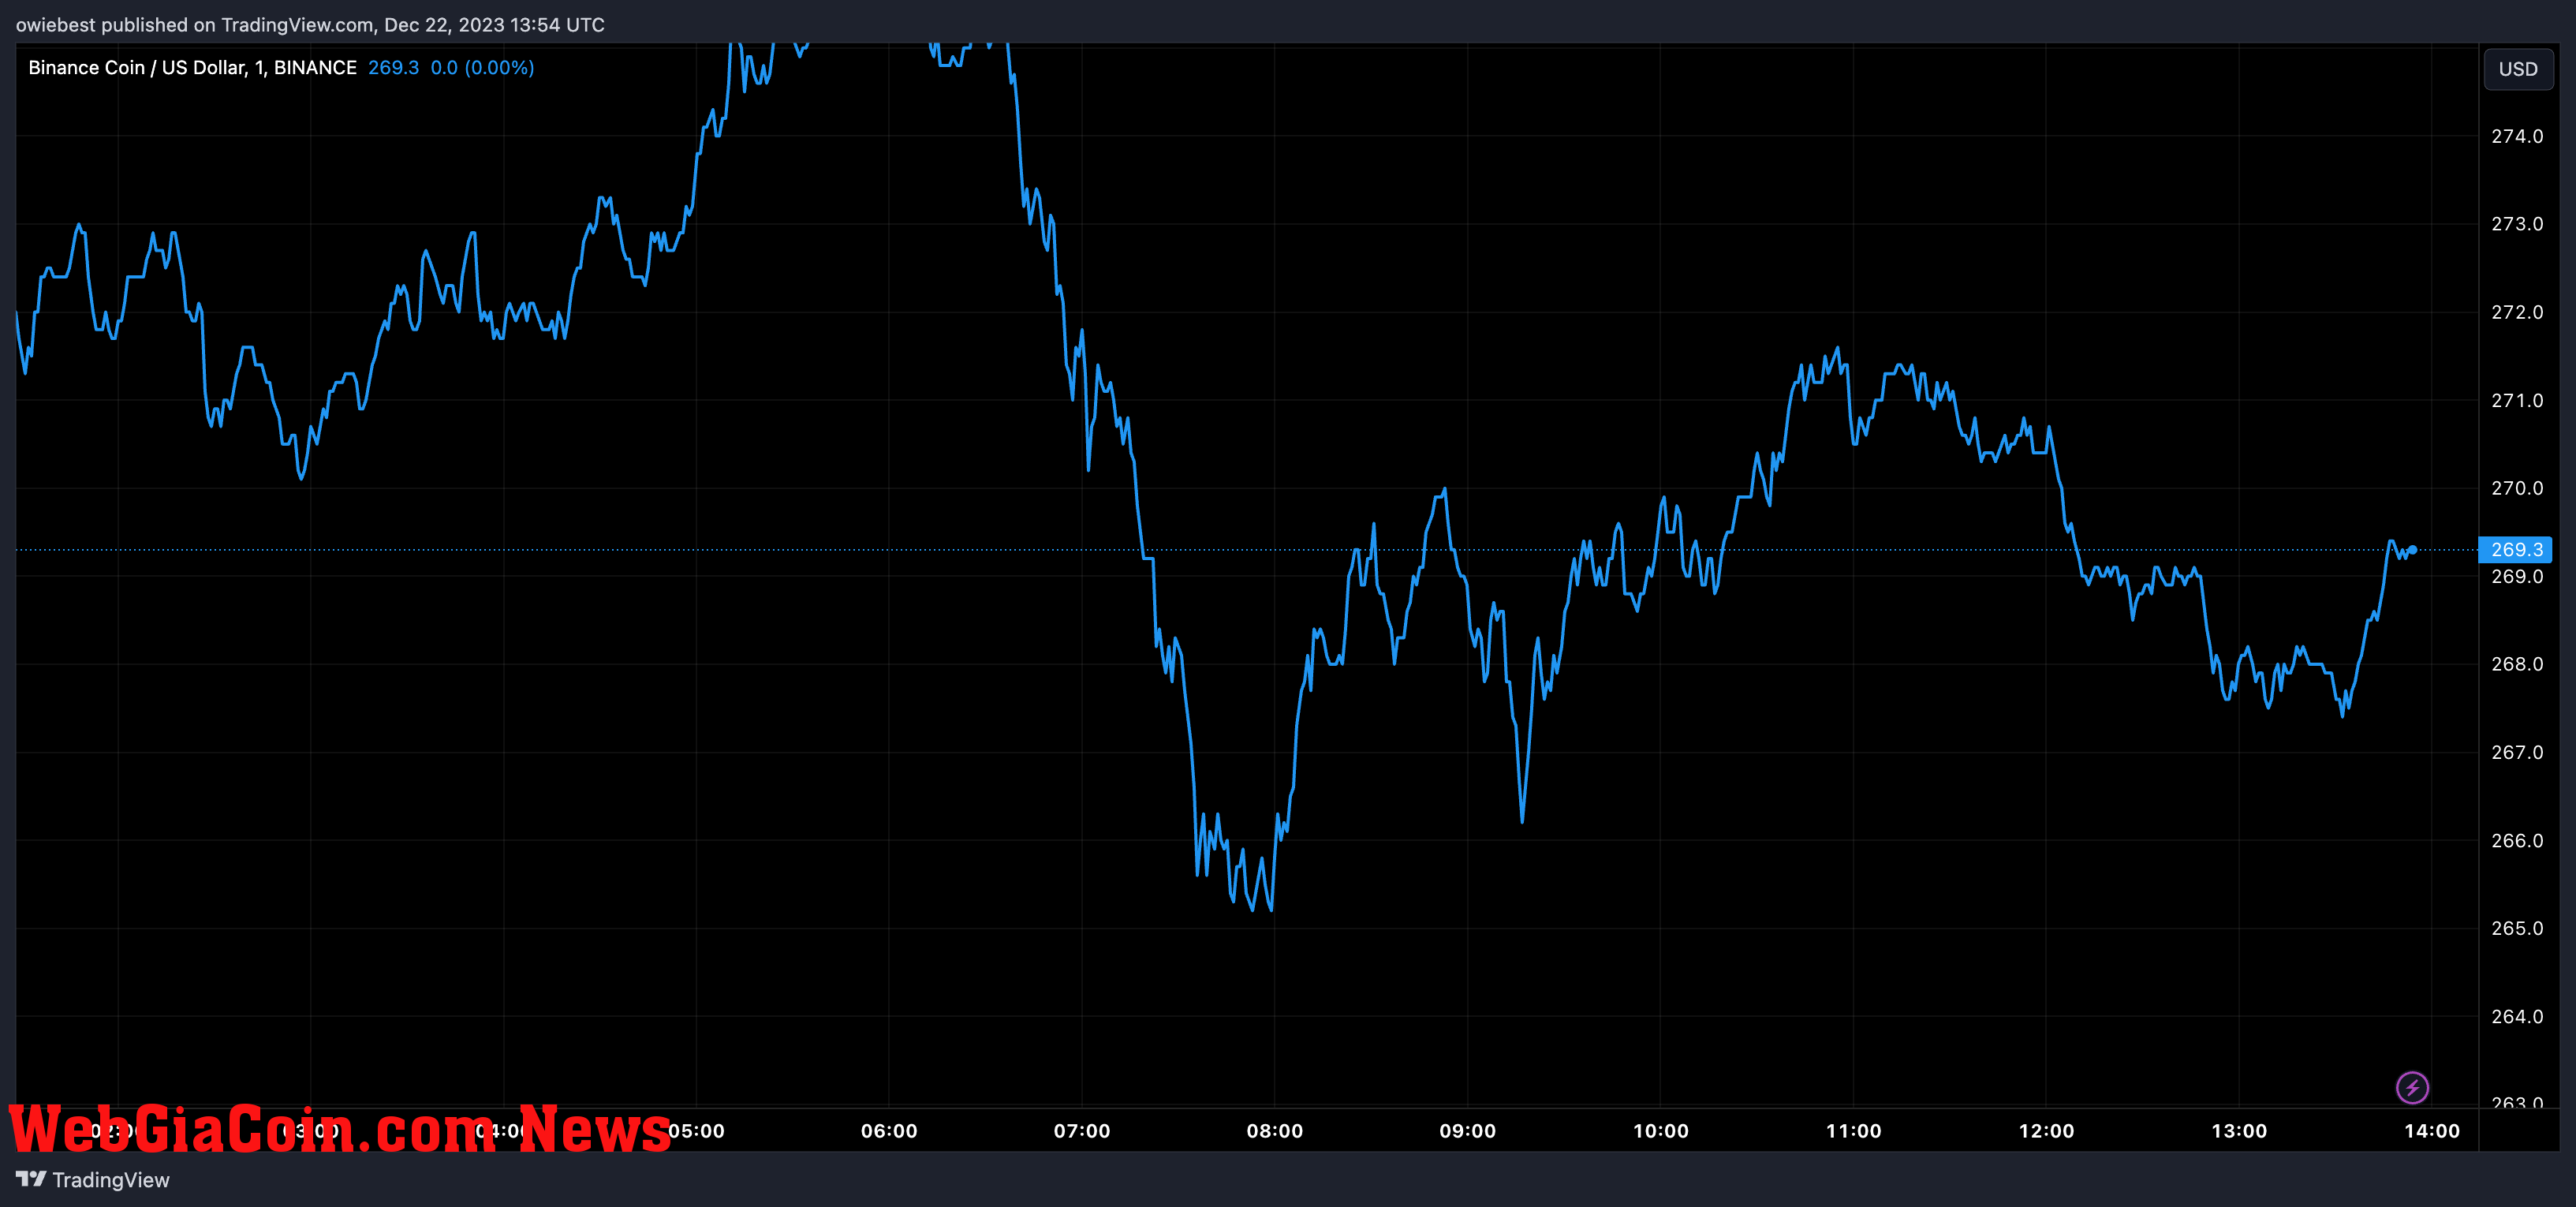Screen dimensions: 2576x1207
Task: Click the TradingView wordmark text
Action: coord(111,1180)
